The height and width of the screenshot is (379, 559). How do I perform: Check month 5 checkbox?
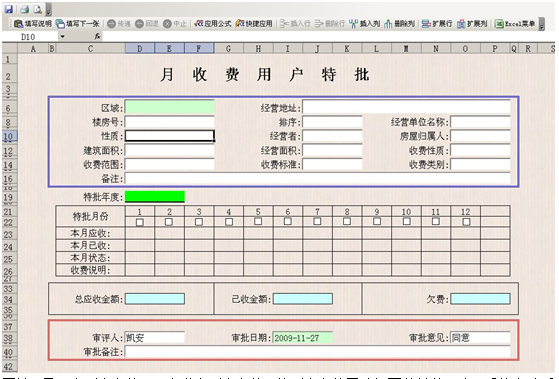pos(258,221)
